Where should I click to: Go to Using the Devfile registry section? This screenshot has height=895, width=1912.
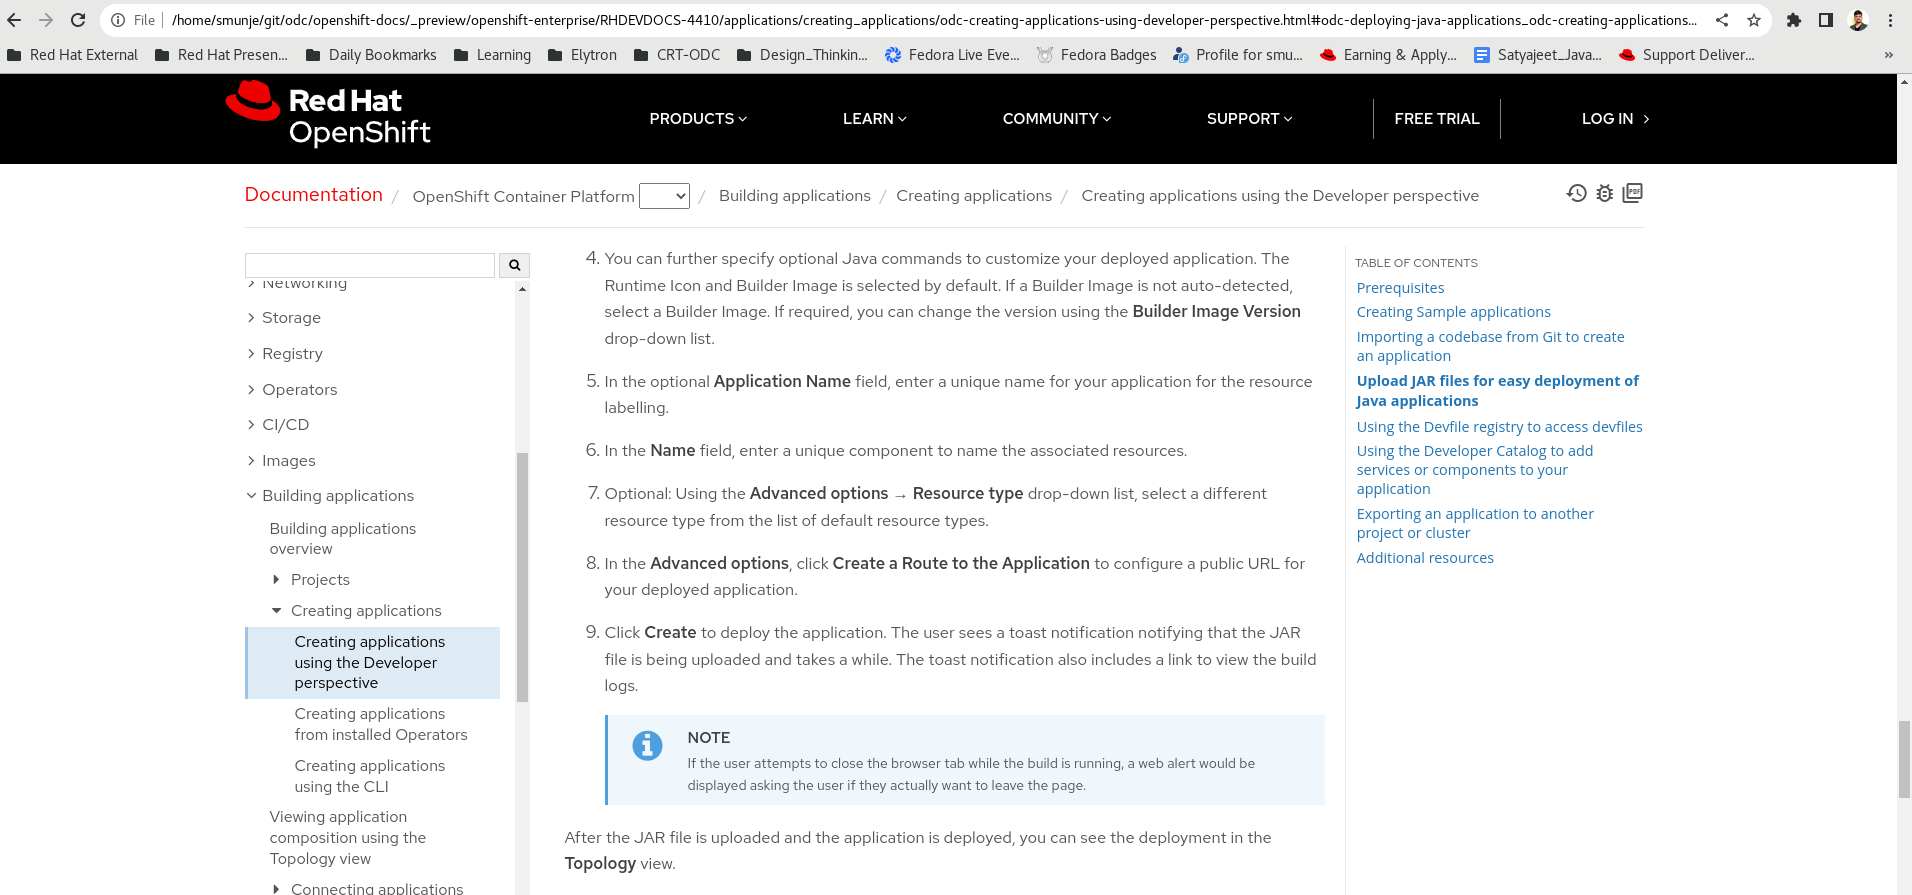[1499, 427]
